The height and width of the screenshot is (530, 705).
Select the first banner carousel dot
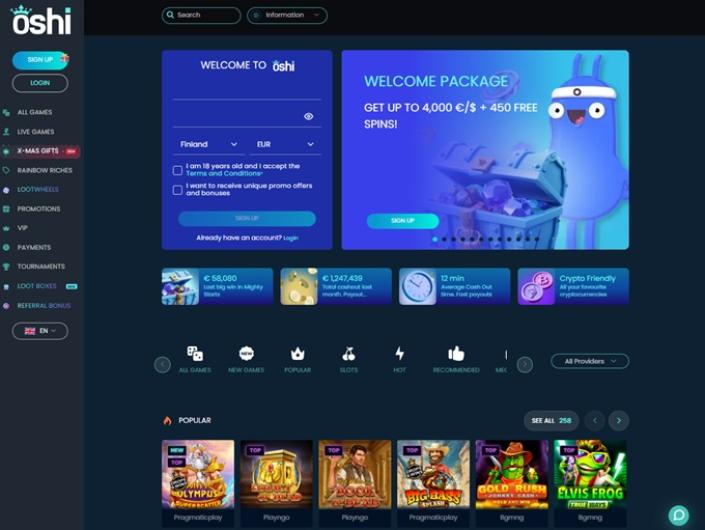[x=435, y=239]
